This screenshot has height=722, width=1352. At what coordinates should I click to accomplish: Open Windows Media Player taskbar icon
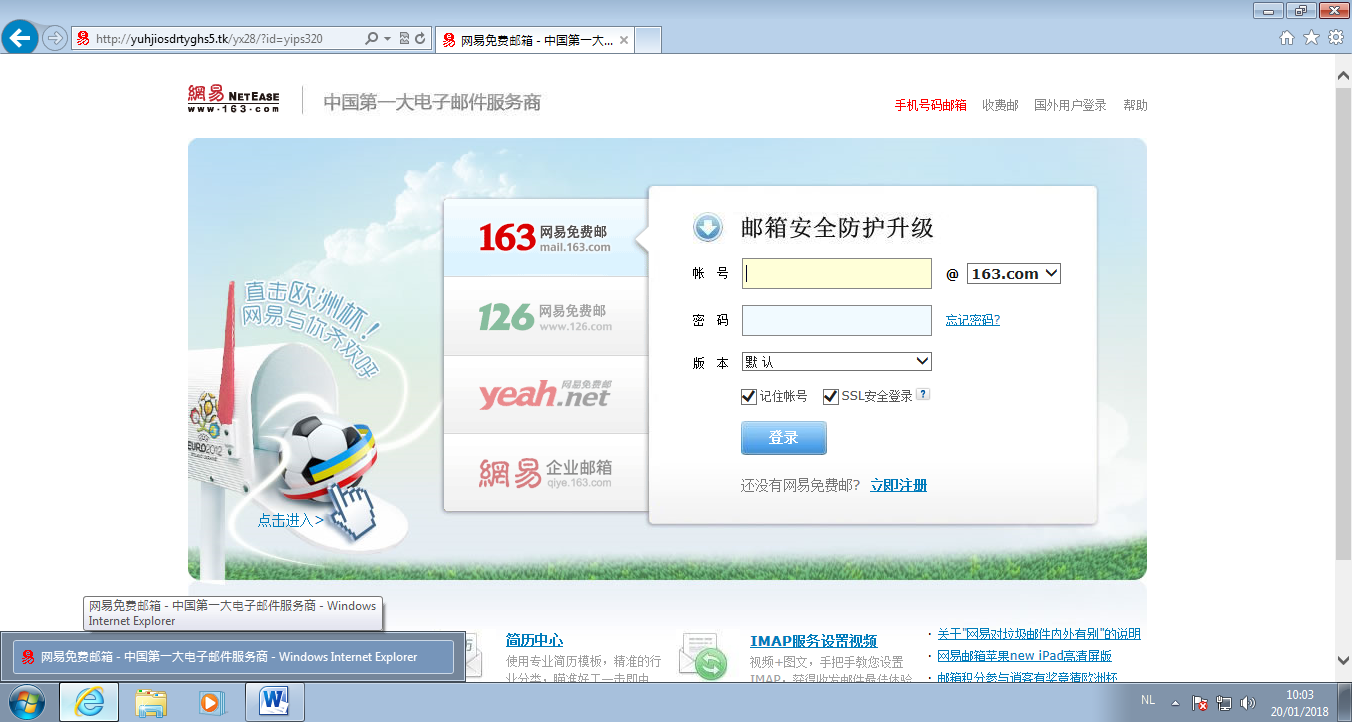click(212, 702)
